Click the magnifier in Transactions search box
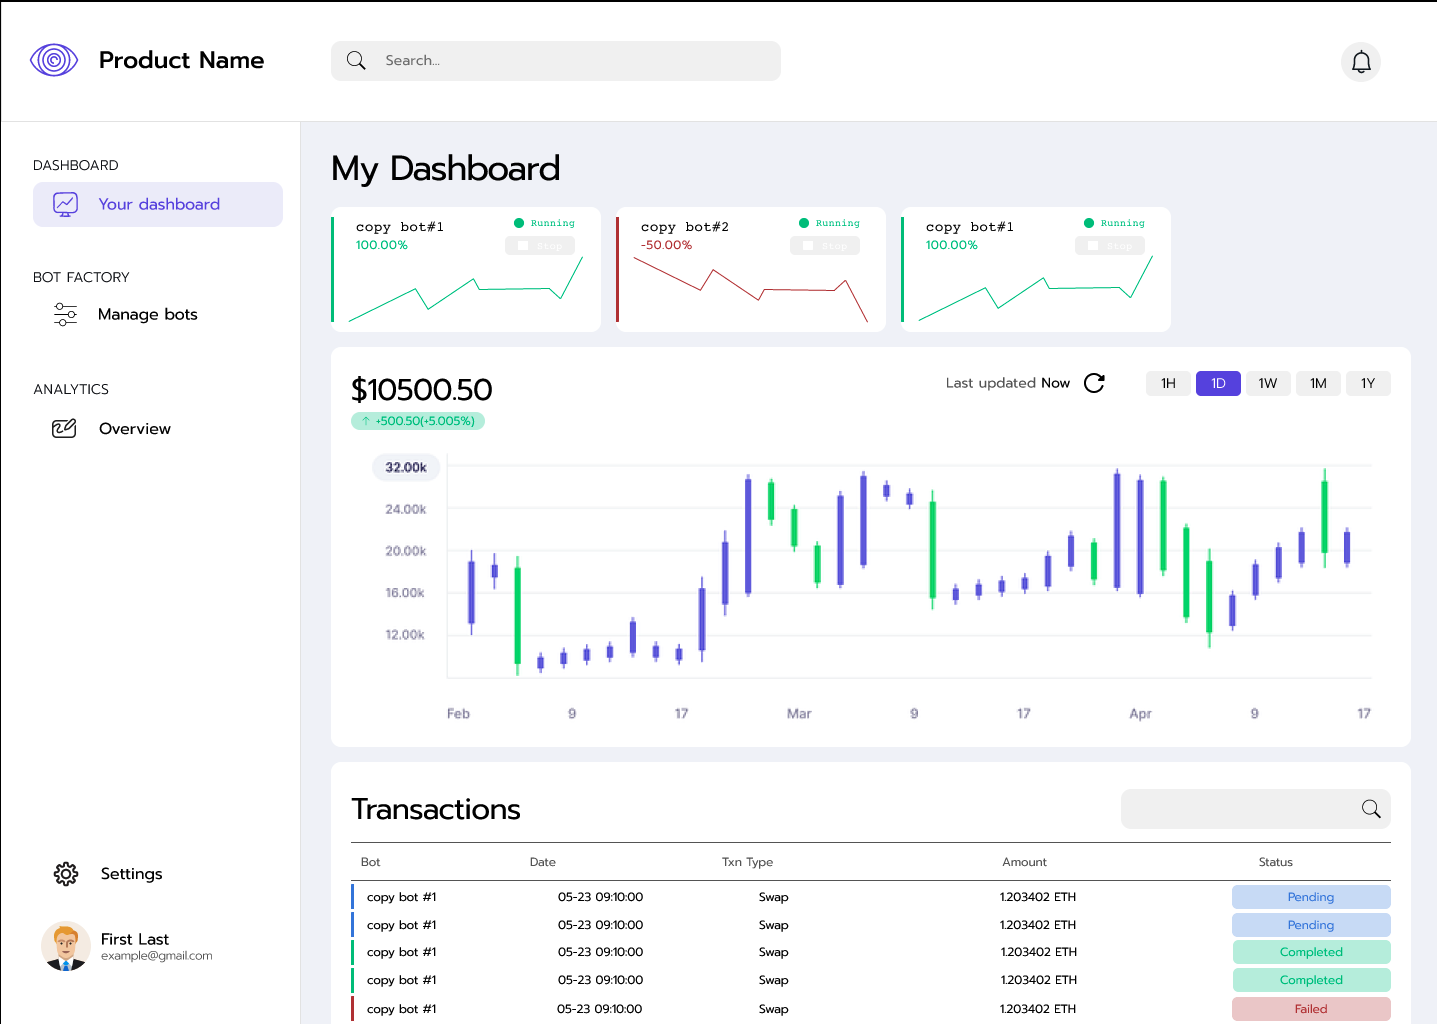The height and width of the screenshot is (1024, 1437). point(1371,809)
